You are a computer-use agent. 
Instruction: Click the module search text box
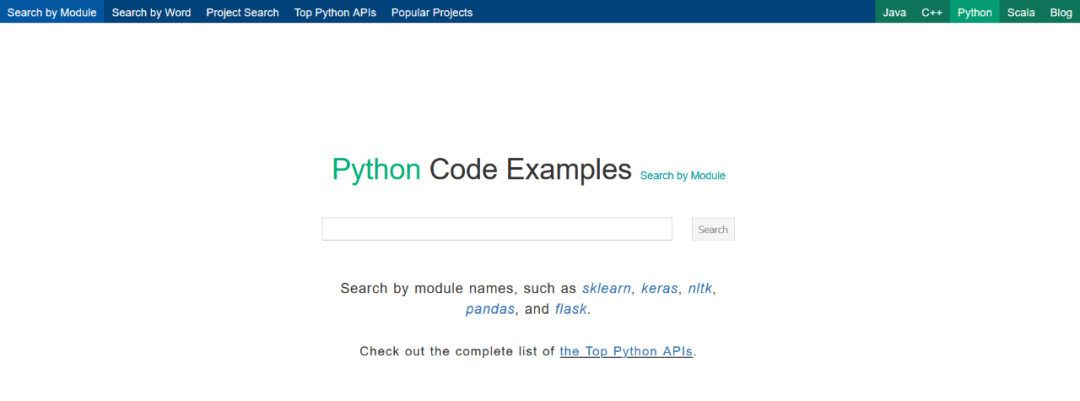(x=496, y=229)
